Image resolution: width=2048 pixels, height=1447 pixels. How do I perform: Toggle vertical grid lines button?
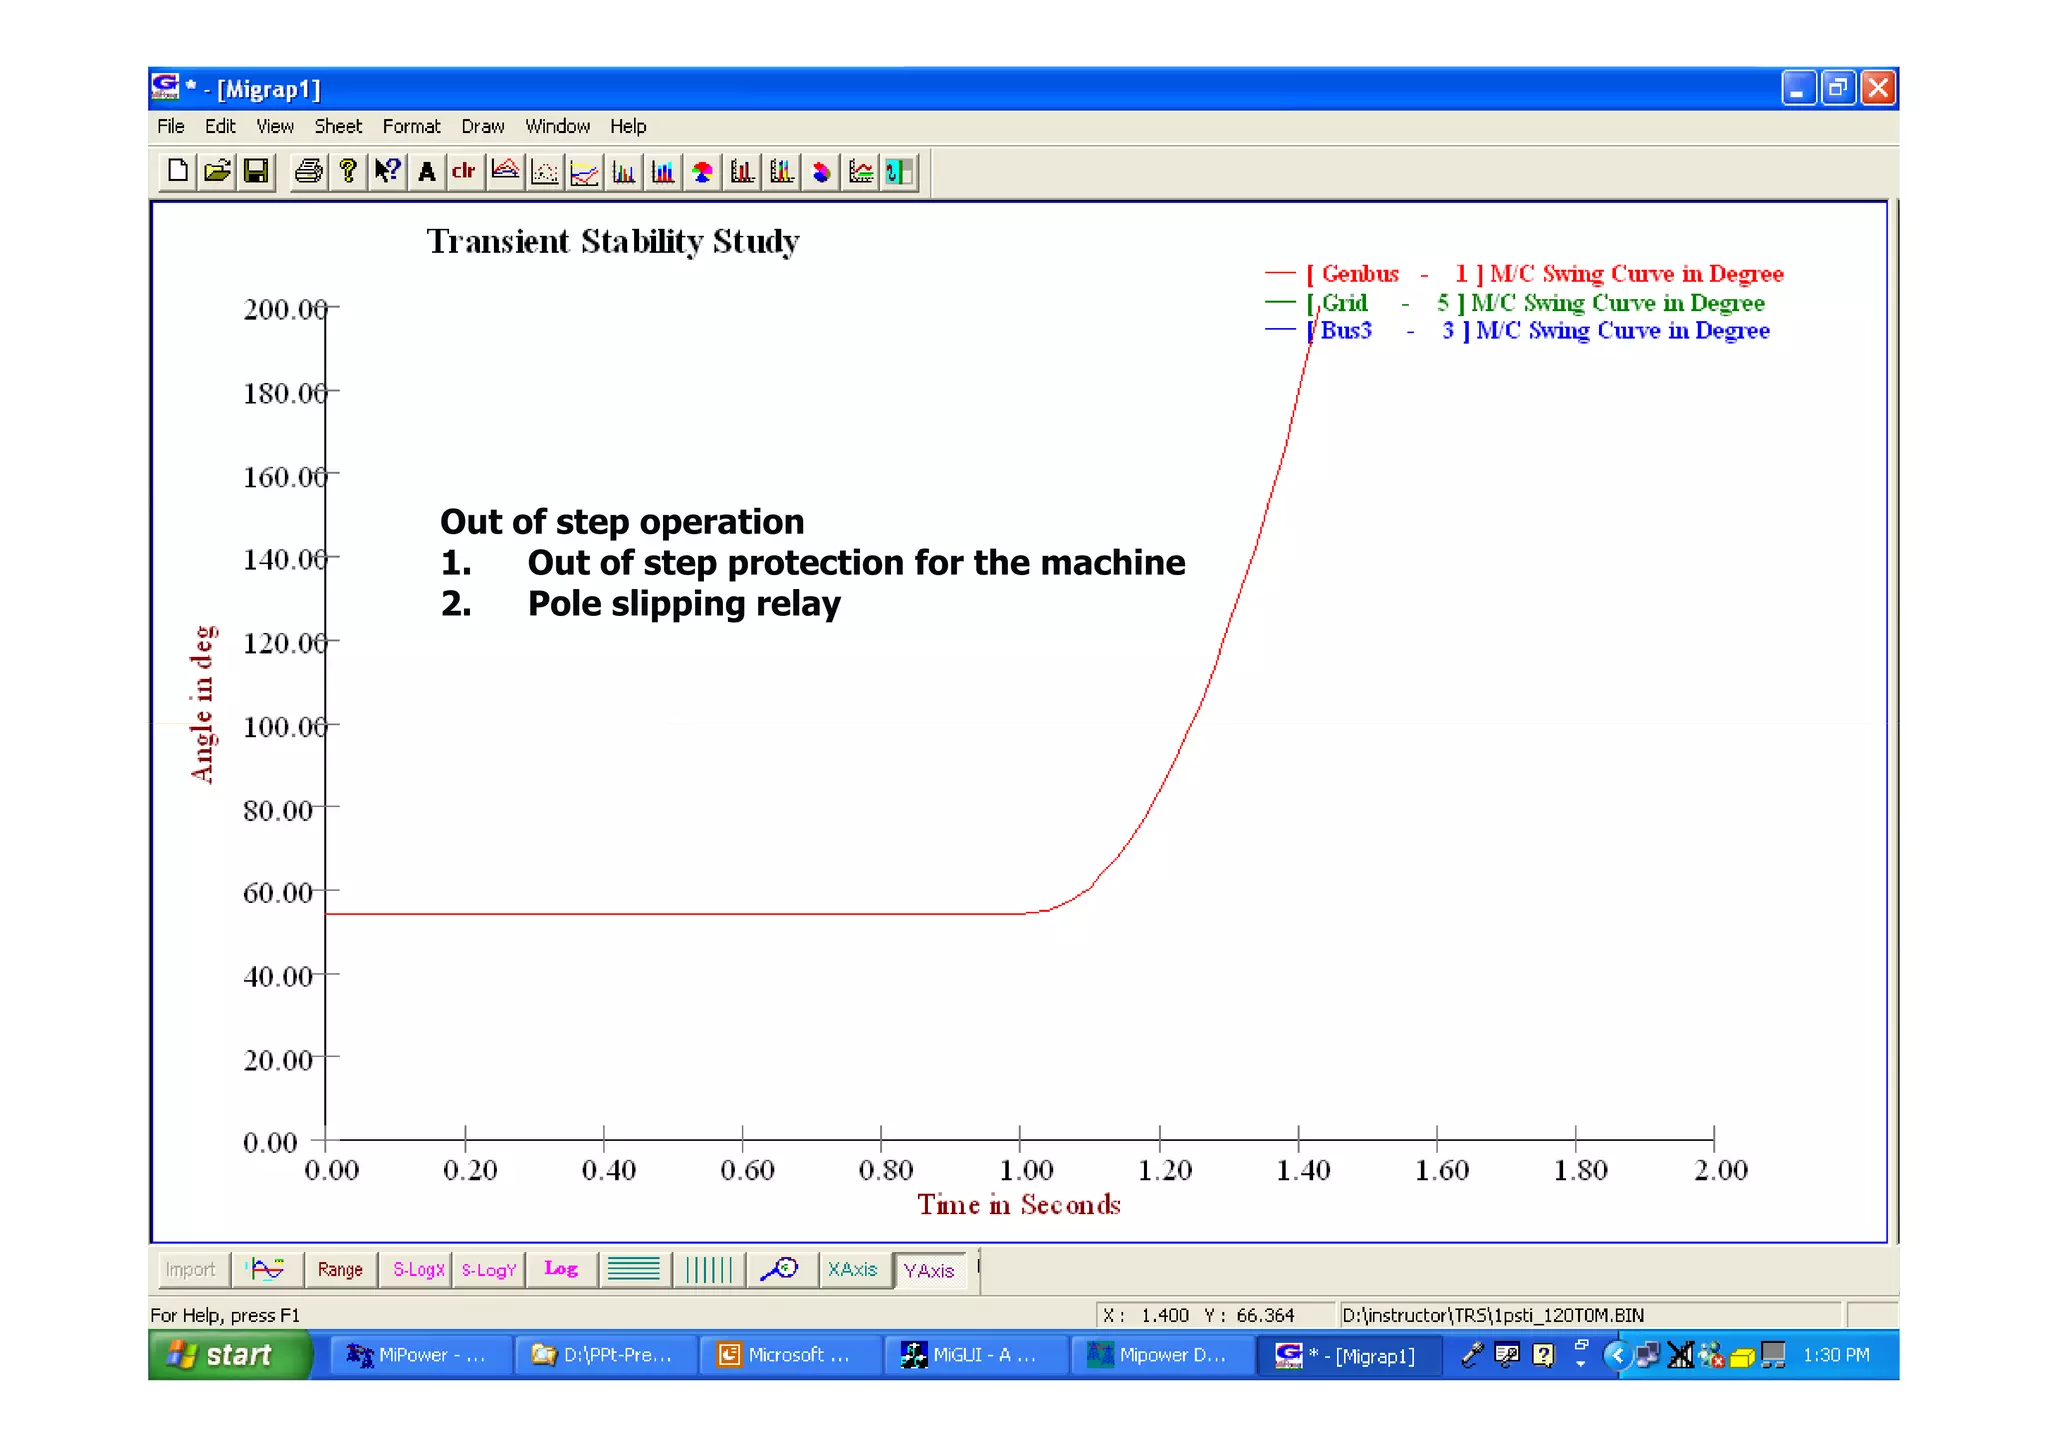point(709,1270)
